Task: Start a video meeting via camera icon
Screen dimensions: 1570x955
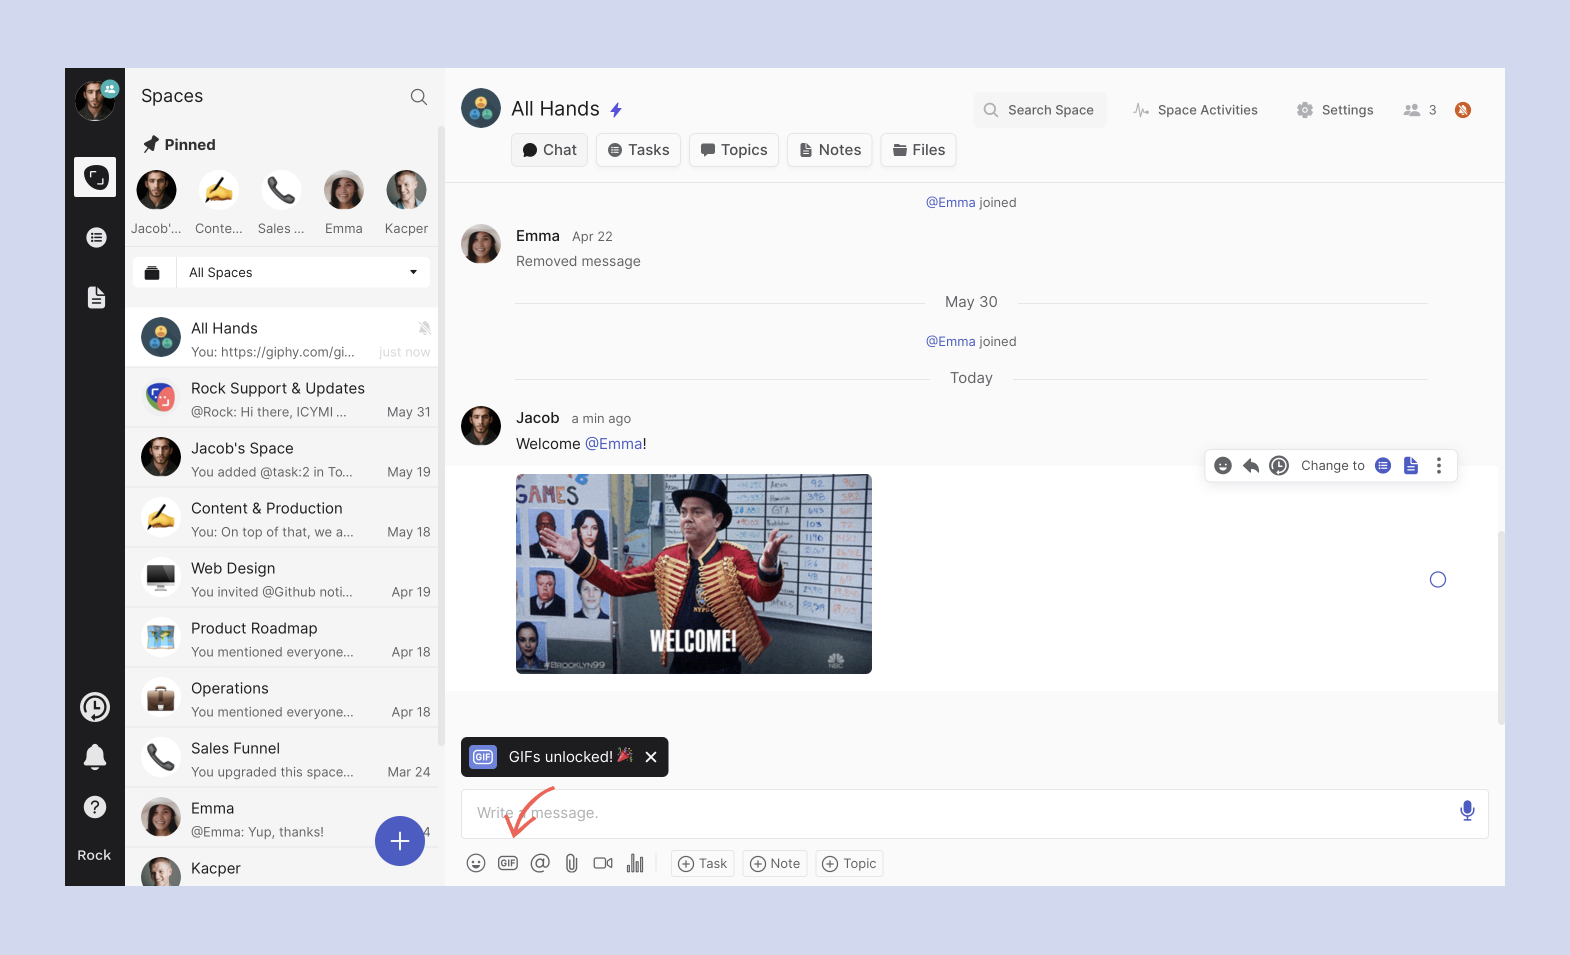Action: [603, 863]
